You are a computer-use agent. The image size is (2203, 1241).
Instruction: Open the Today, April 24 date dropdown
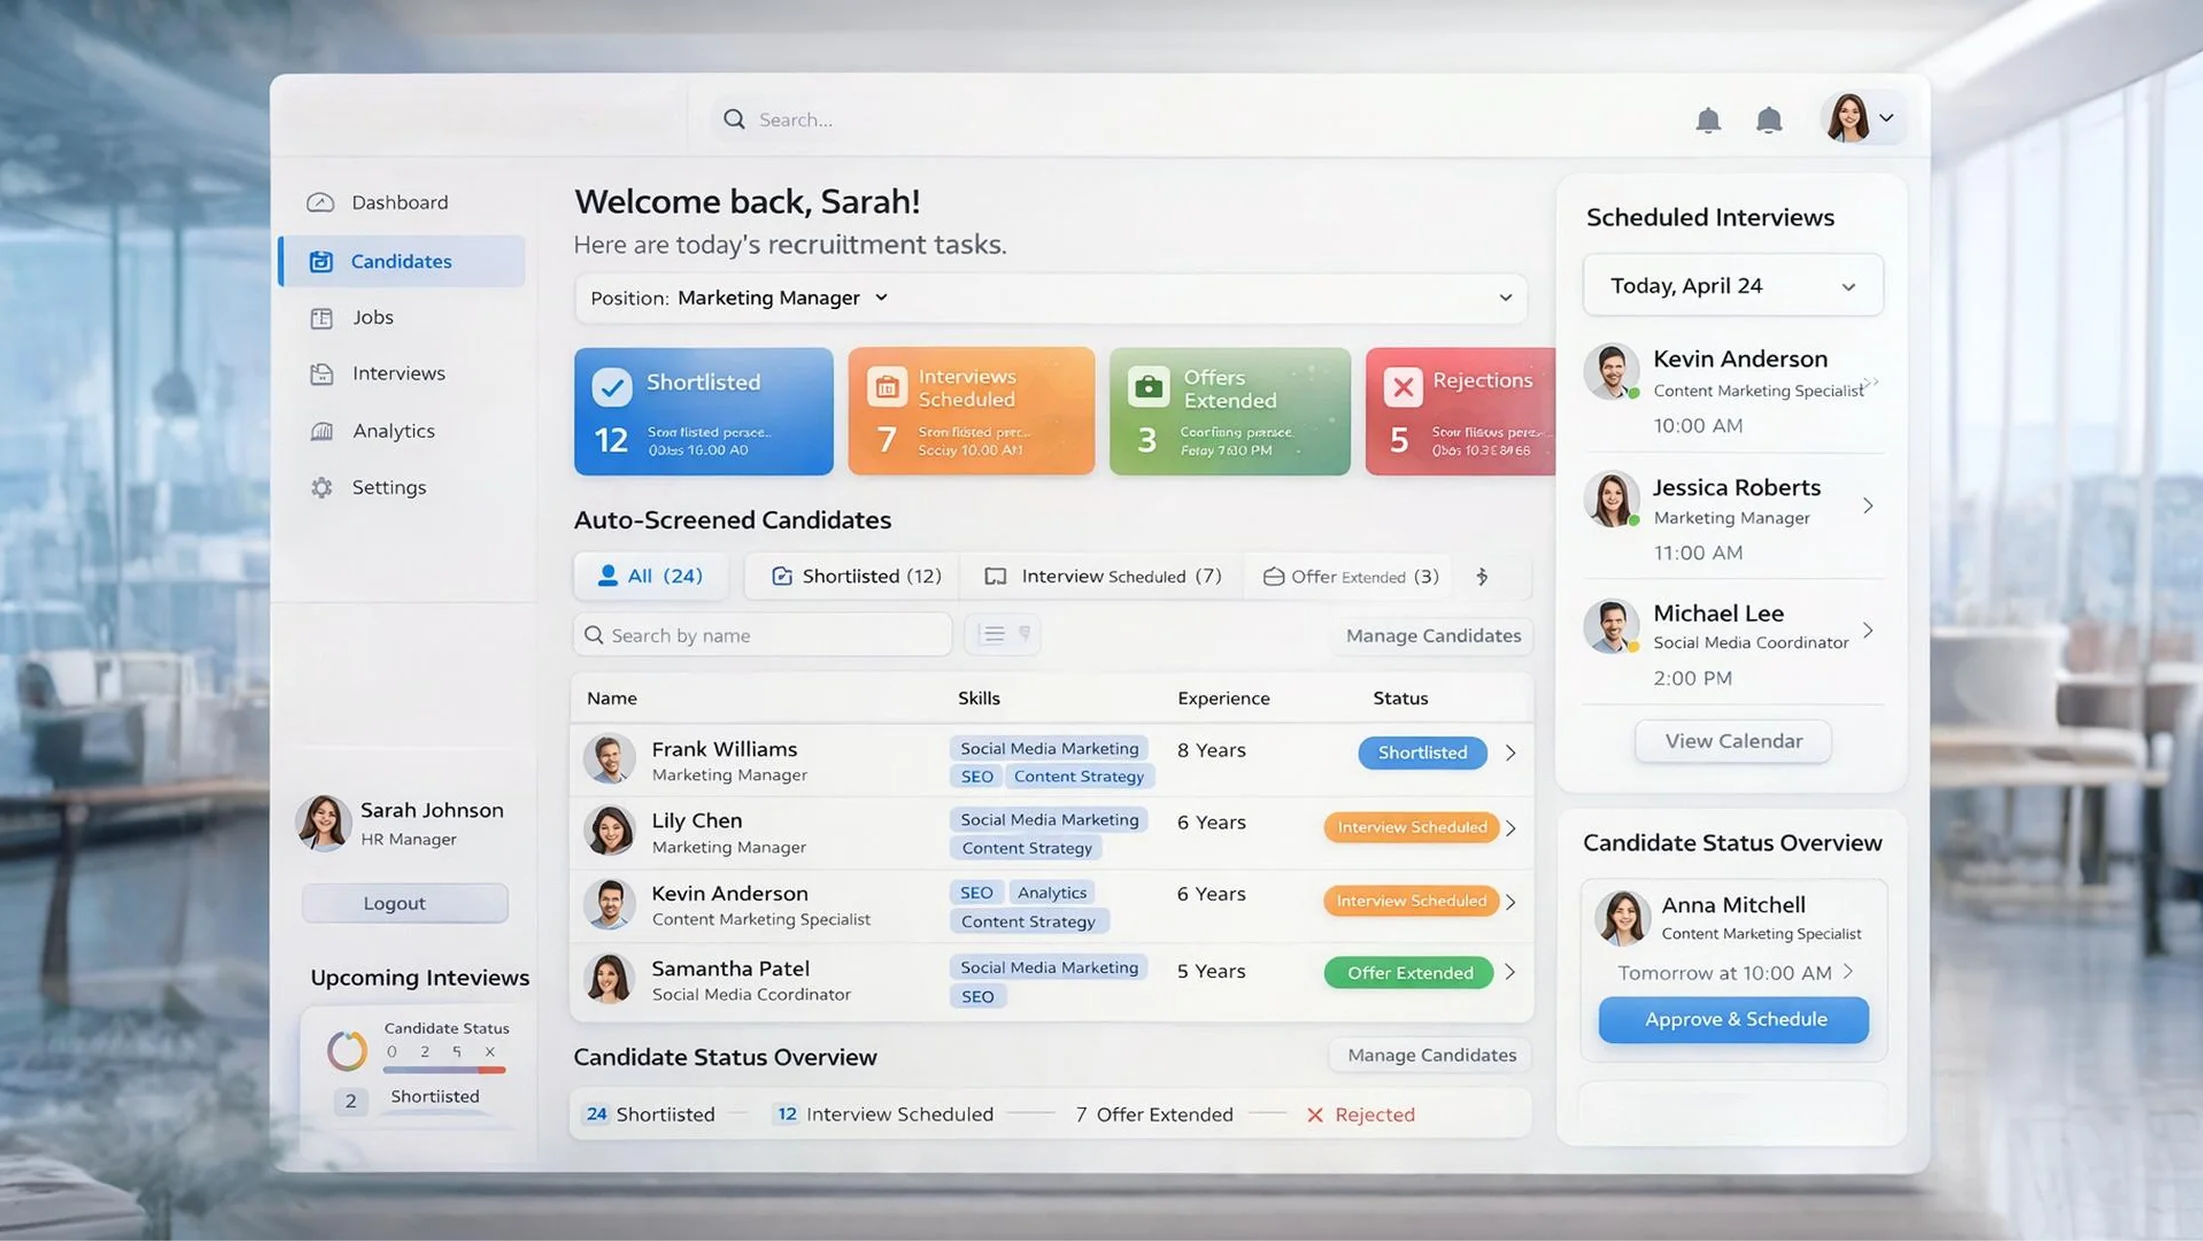[1732, 286]
